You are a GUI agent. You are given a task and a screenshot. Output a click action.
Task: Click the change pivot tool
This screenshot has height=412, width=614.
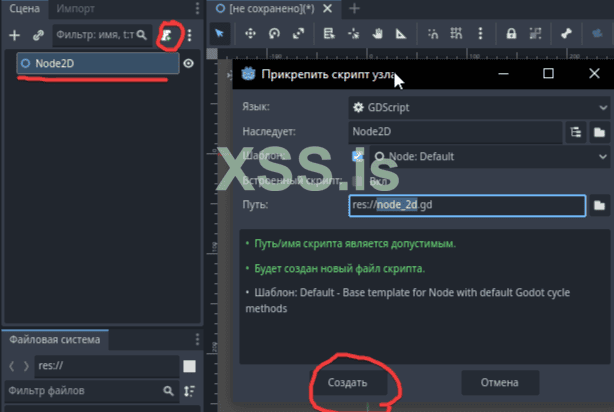click(353, 34)
